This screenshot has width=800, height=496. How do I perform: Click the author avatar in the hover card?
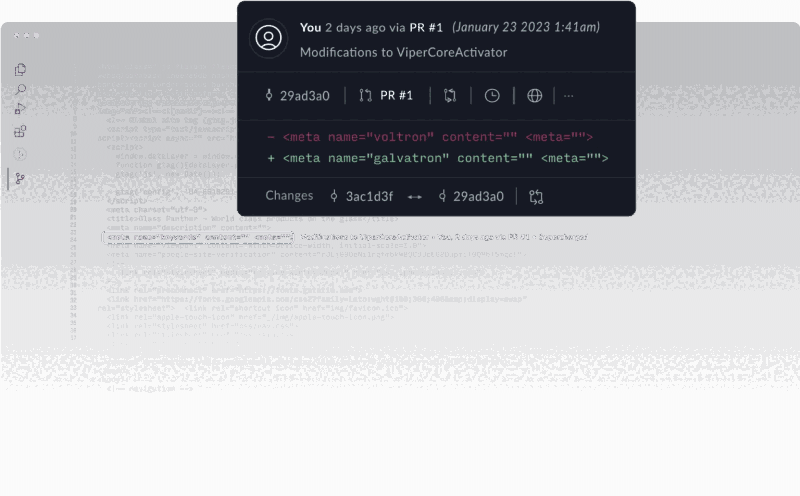[268, 38]
